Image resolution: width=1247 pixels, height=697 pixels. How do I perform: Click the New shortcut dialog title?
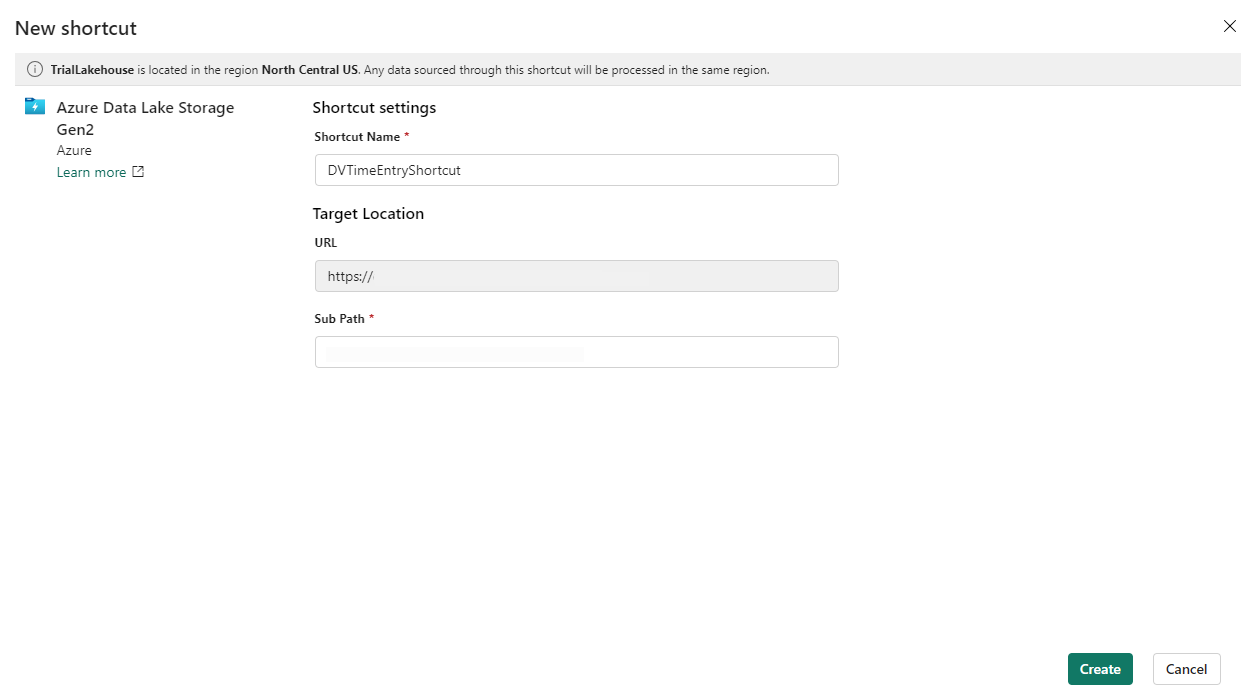76,28
